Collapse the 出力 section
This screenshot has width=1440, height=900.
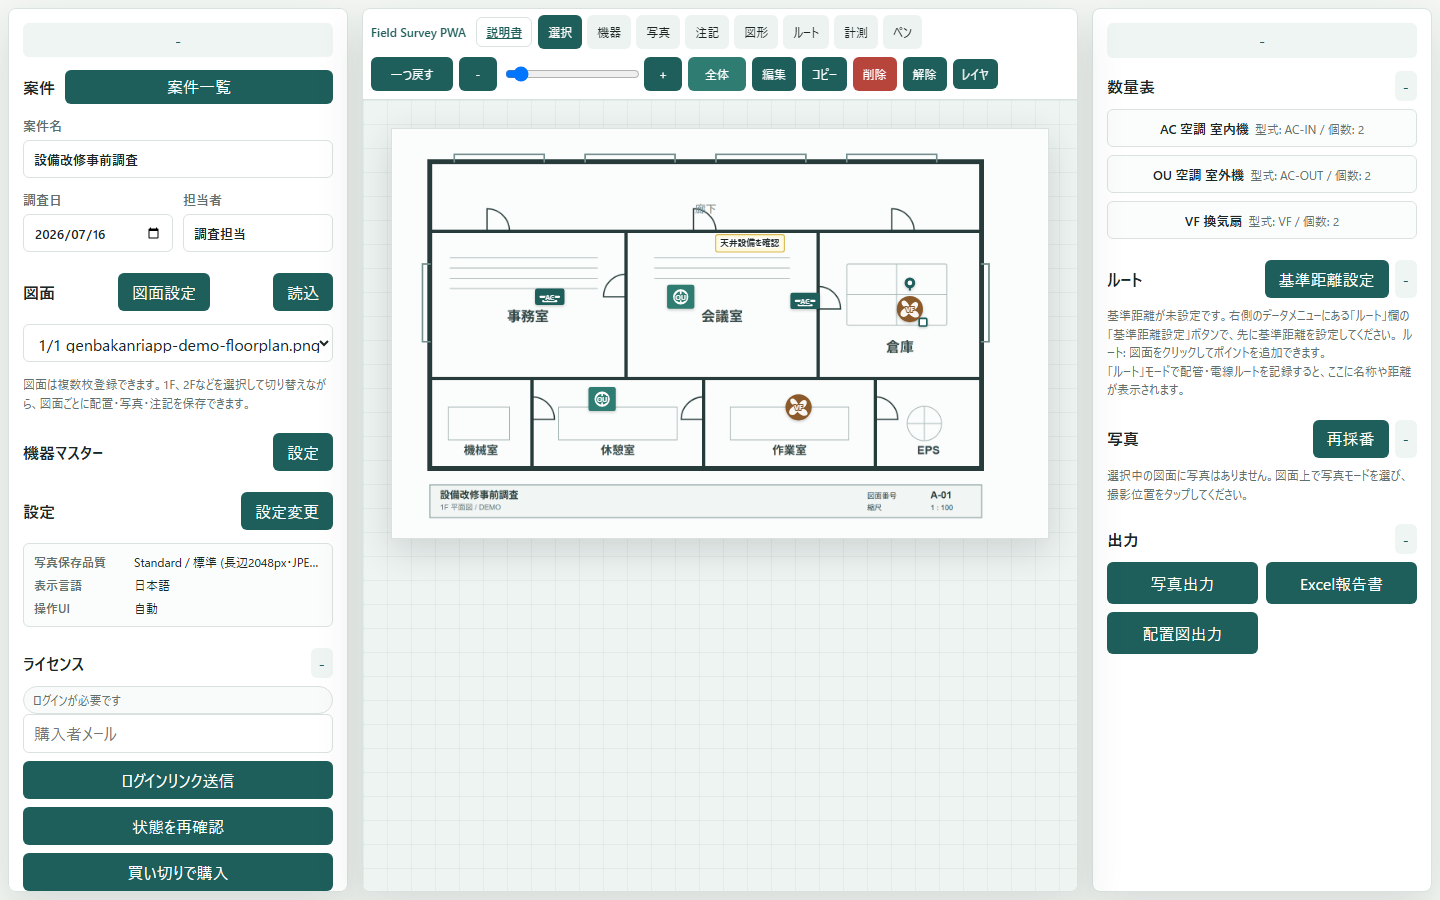(x=1405, y=540)
